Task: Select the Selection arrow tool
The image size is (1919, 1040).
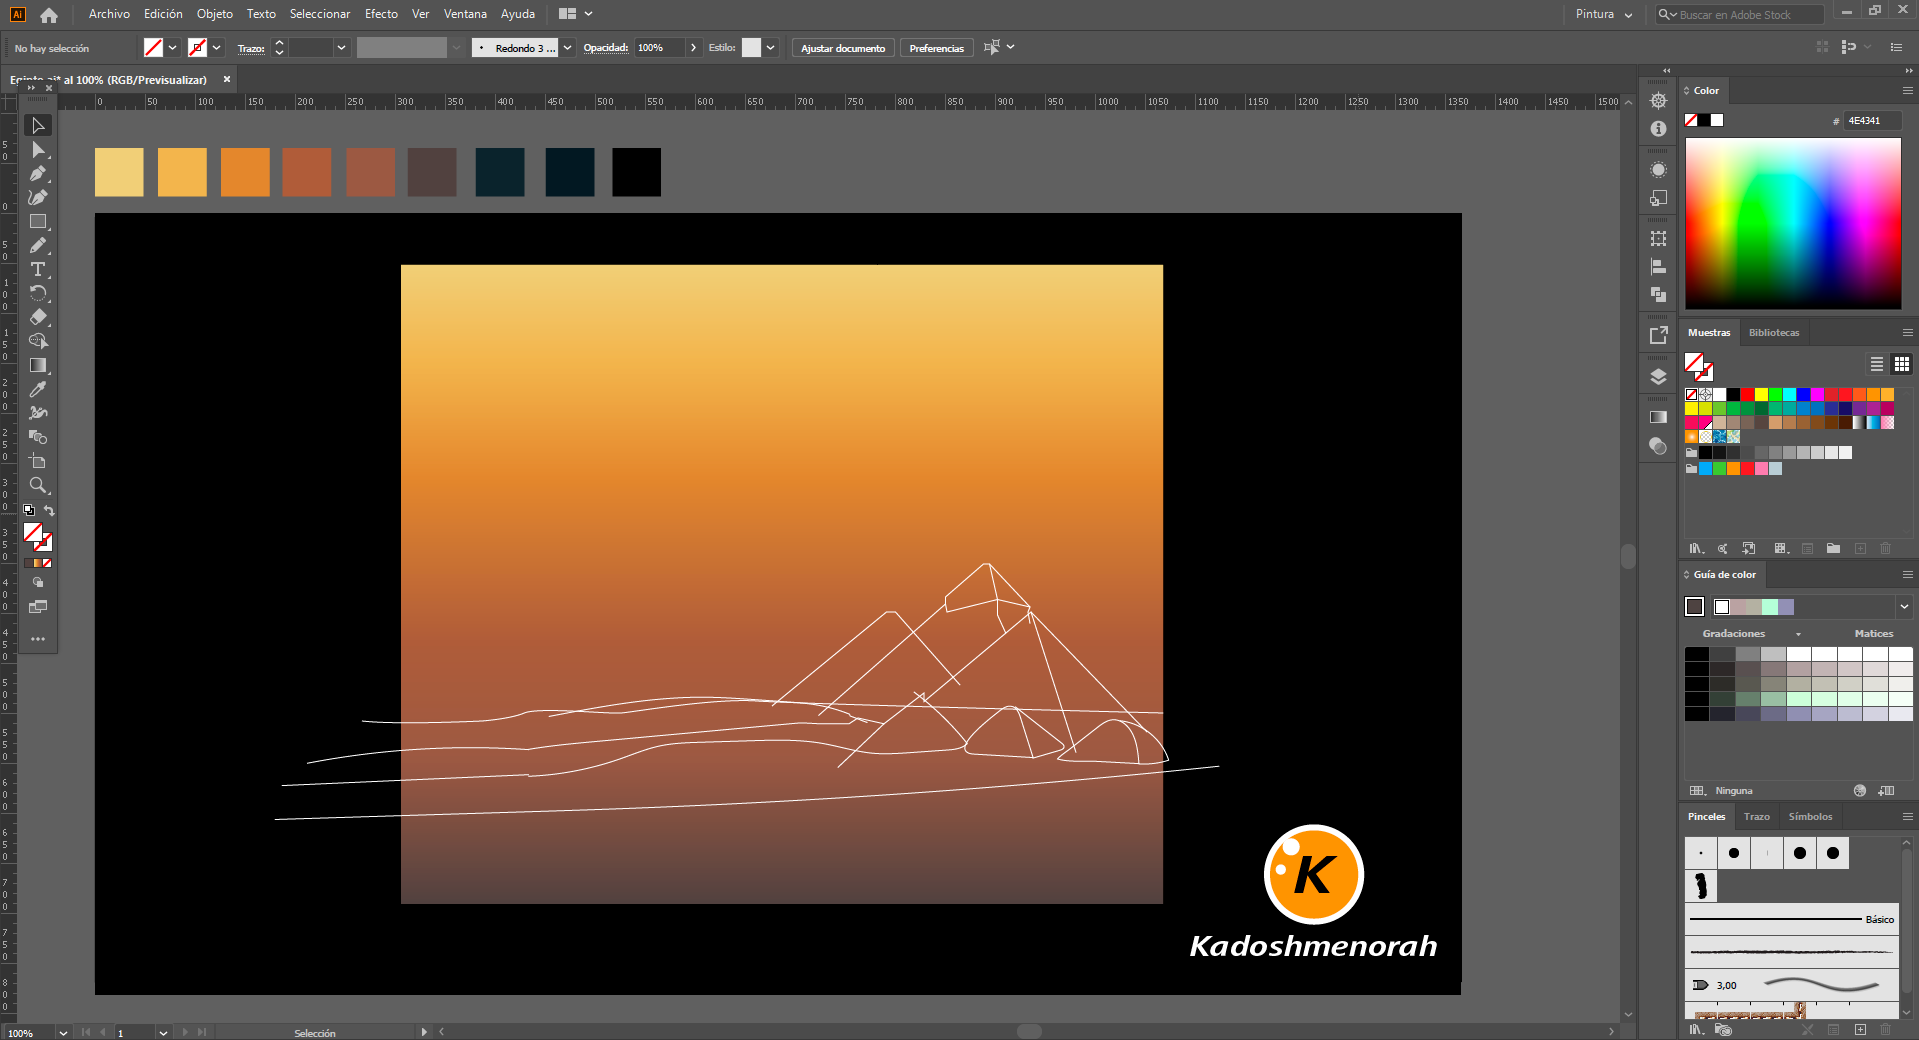Action: click(x=38, y=126)
